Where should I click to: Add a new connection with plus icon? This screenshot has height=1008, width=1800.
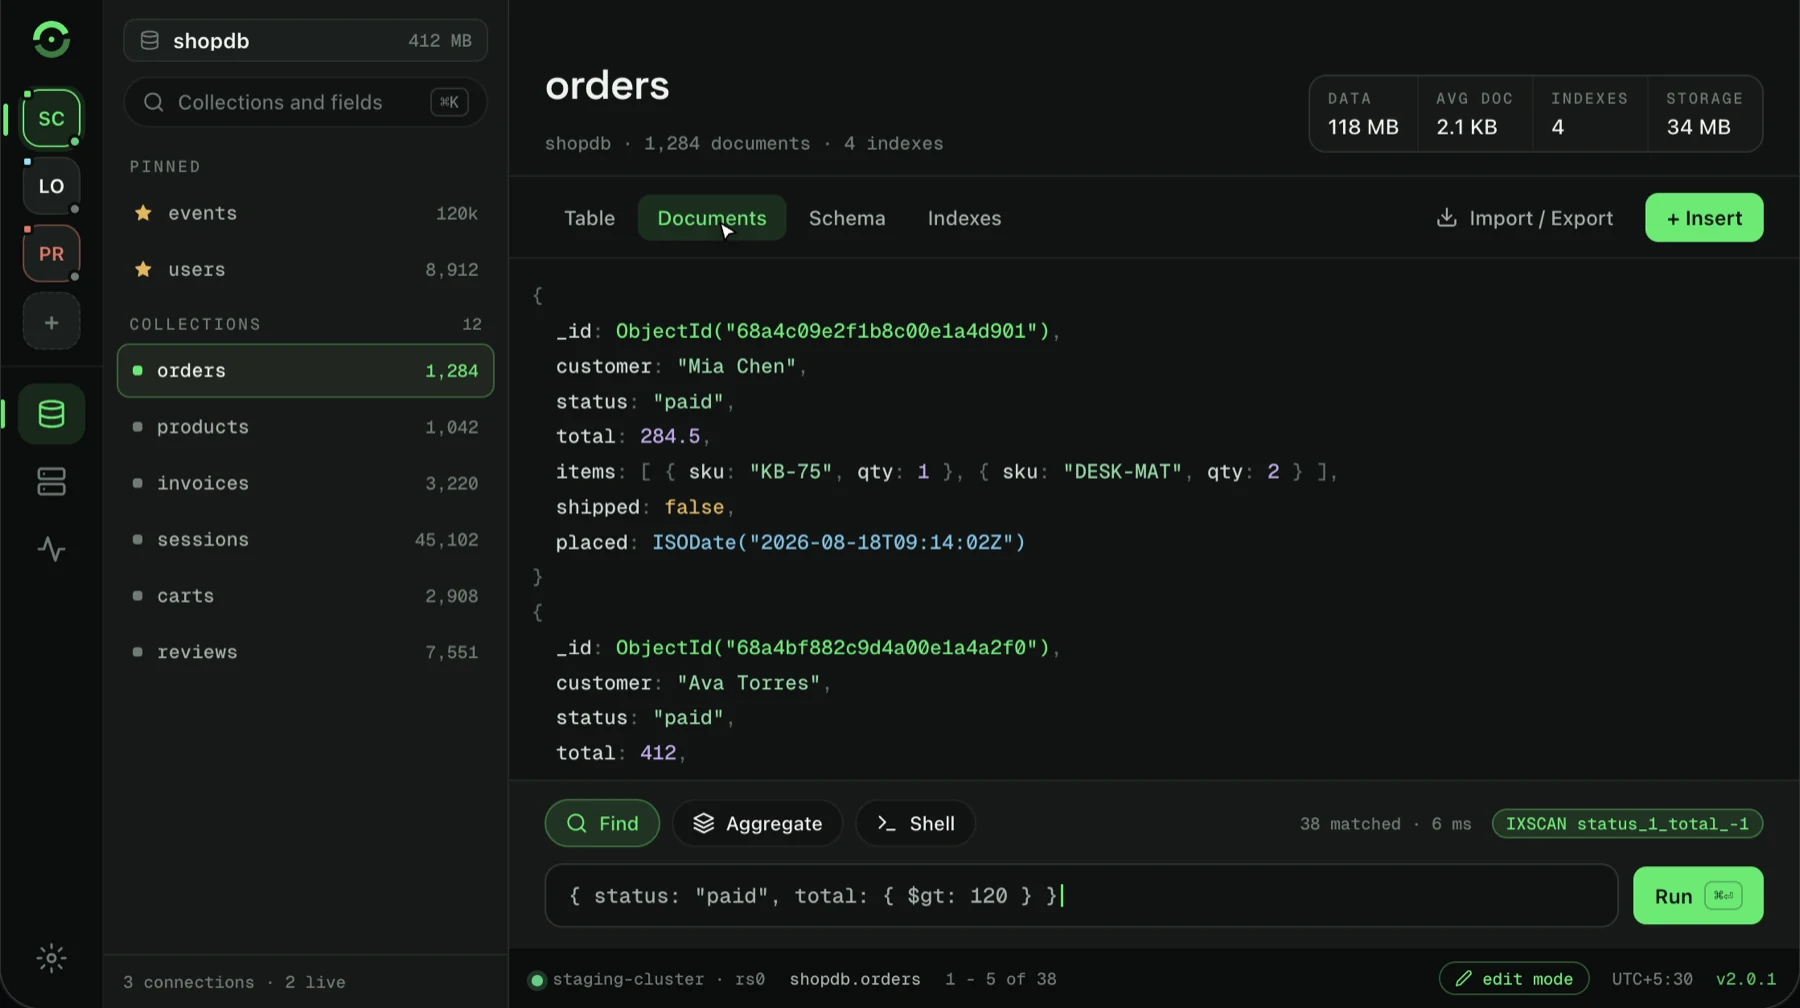tap(51, 322)
